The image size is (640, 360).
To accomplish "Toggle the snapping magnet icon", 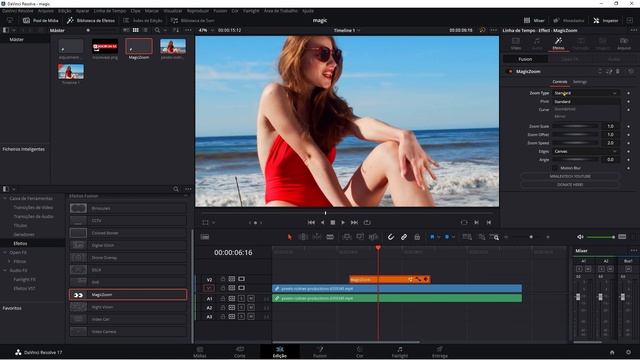I will click(391, 237).
